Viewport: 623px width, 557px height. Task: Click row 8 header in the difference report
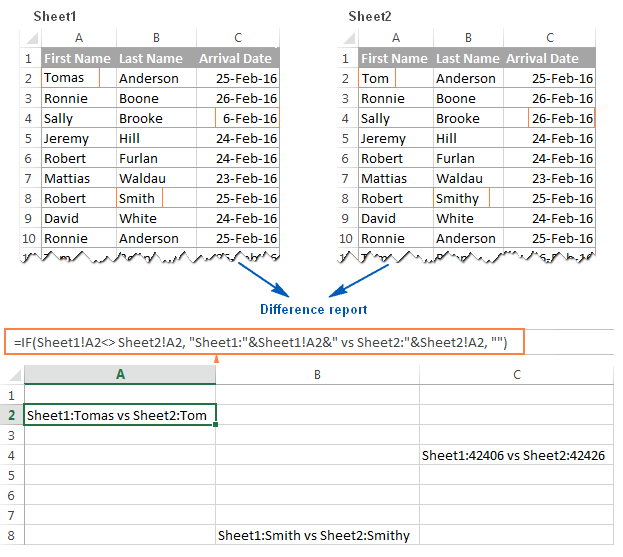(12, 535)
